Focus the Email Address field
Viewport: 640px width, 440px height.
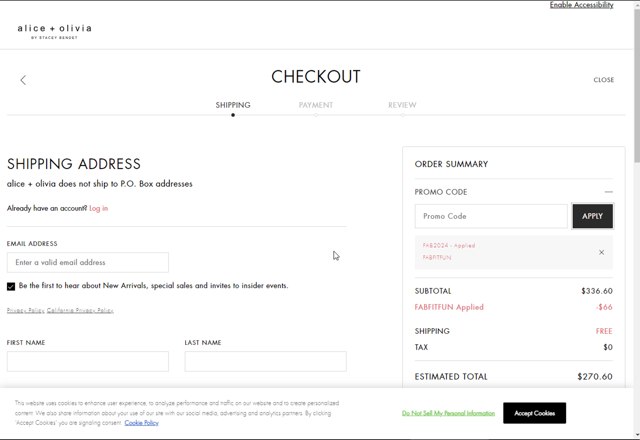pos(88,262)
